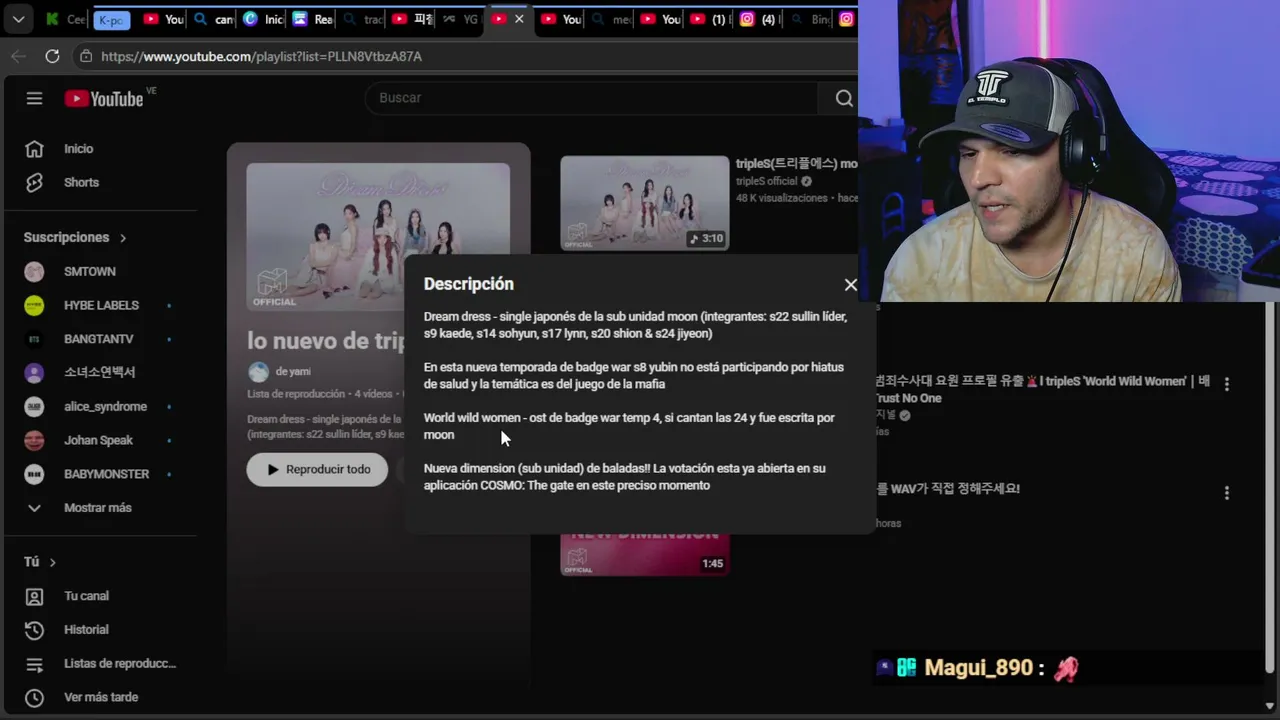Open alice_syndrome channel avatar

(x=34, y=407)
